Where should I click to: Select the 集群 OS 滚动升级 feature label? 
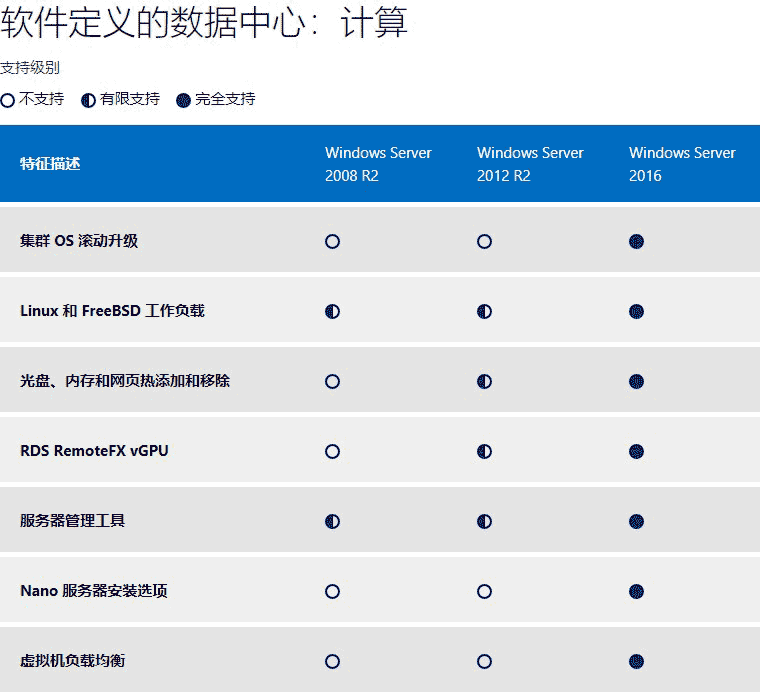tap(79, 241)
